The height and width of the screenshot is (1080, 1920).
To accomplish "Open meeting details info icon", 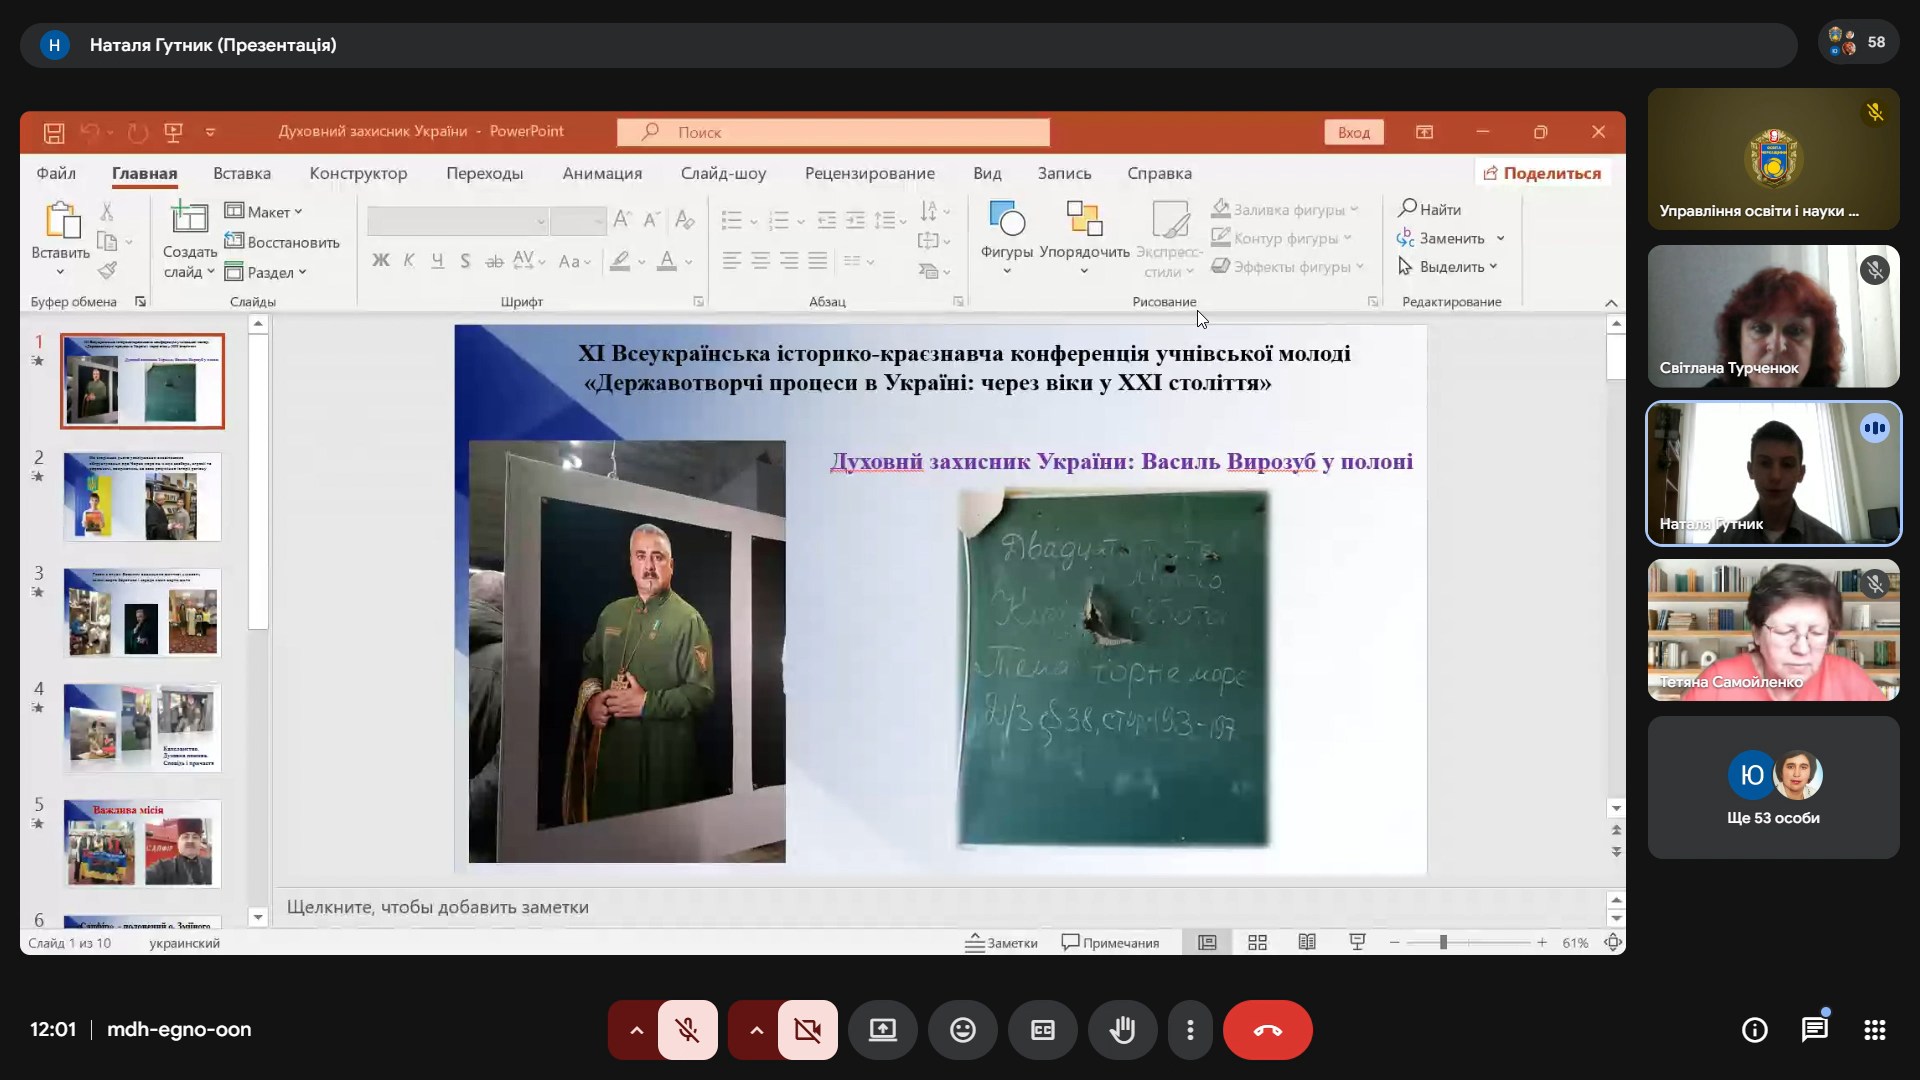I will [1755, 1029].
